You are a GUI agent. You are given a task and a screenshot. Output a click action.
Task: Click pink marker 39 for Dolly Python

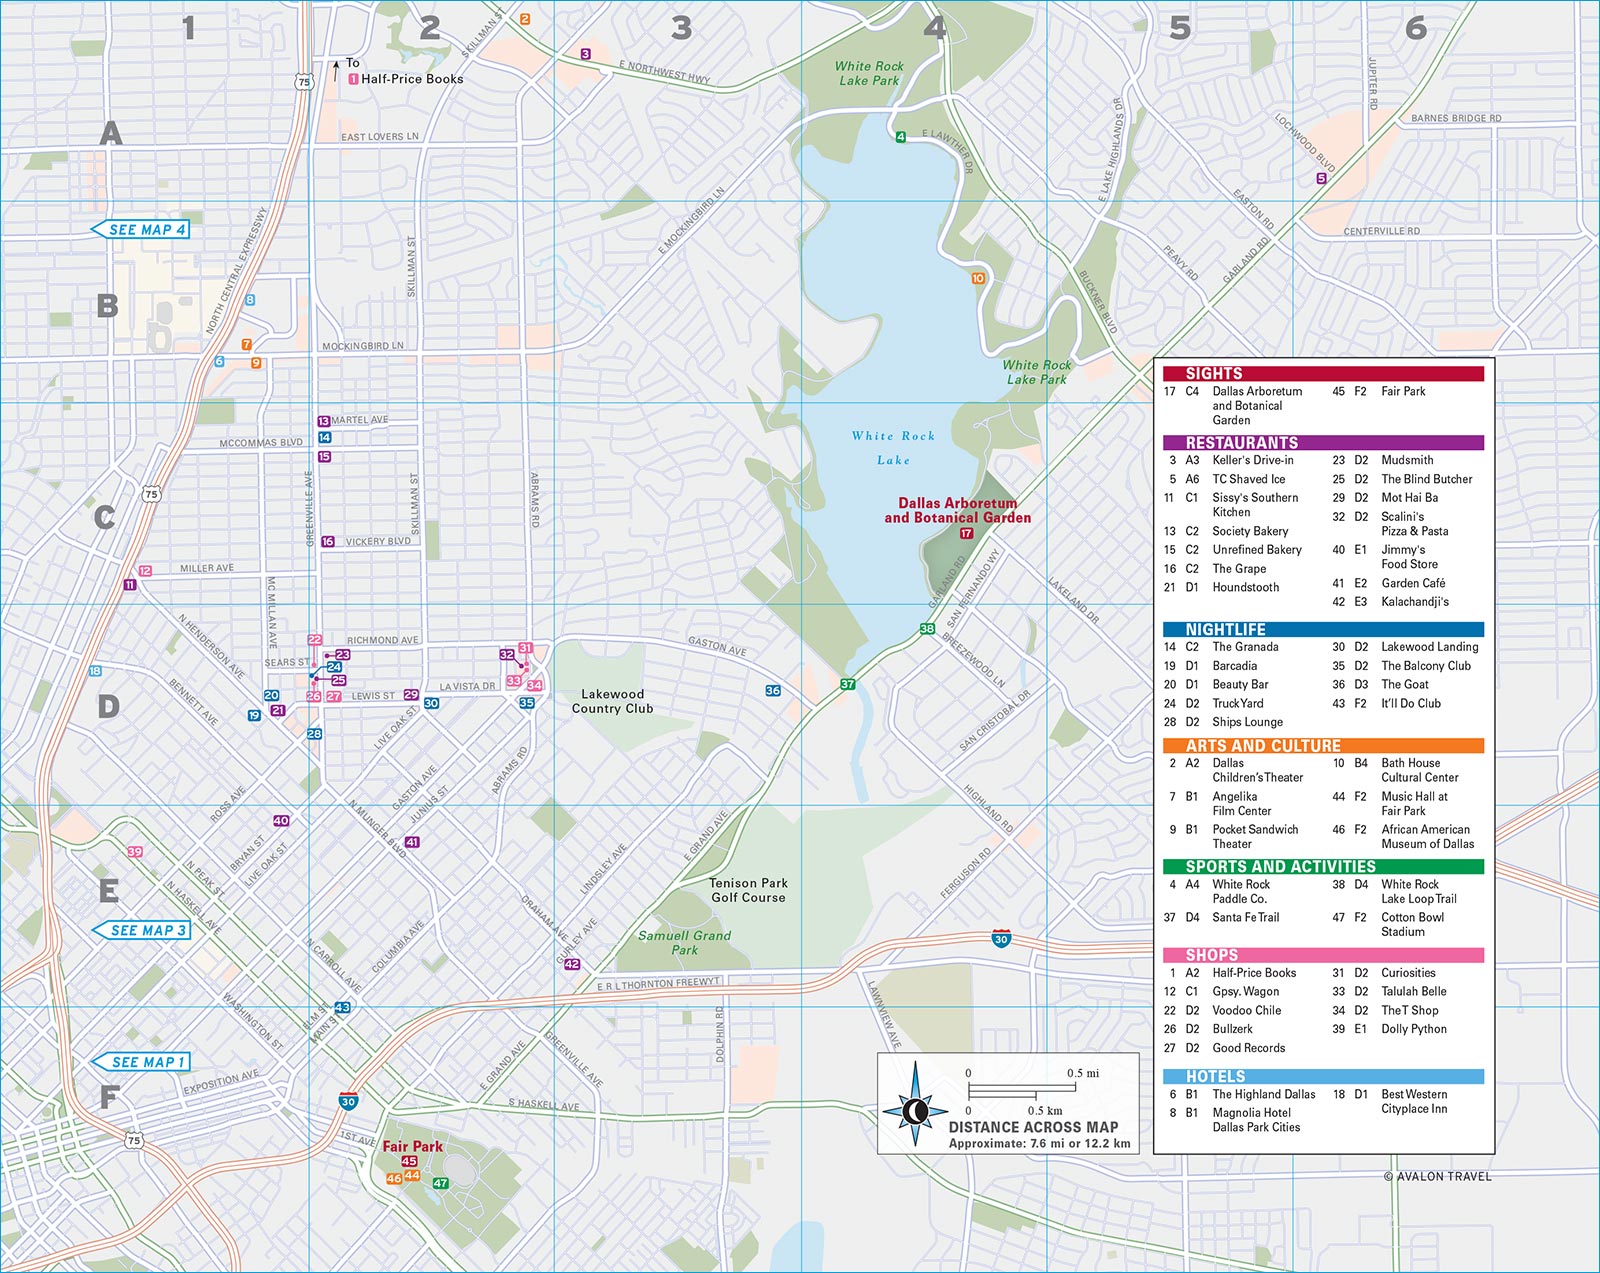pyautogui.click(x=135, y=851)
